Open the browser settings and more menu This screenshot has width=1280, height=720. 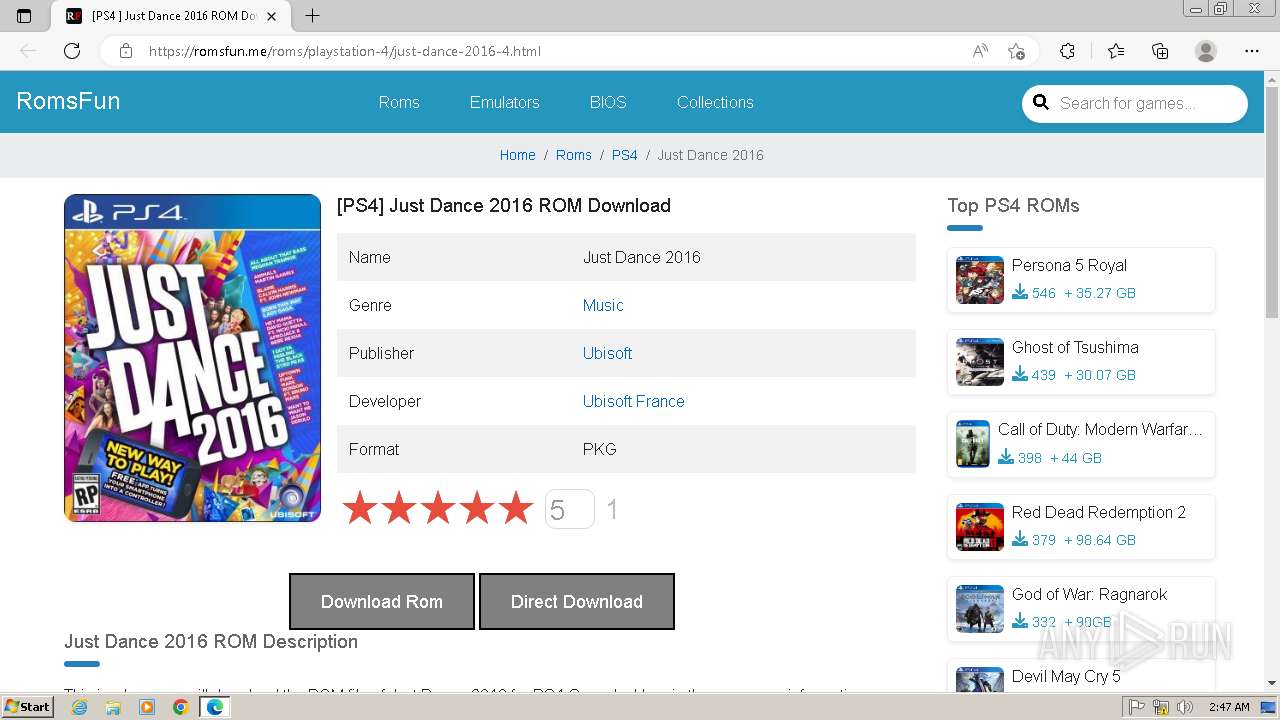click(1252, 51)
